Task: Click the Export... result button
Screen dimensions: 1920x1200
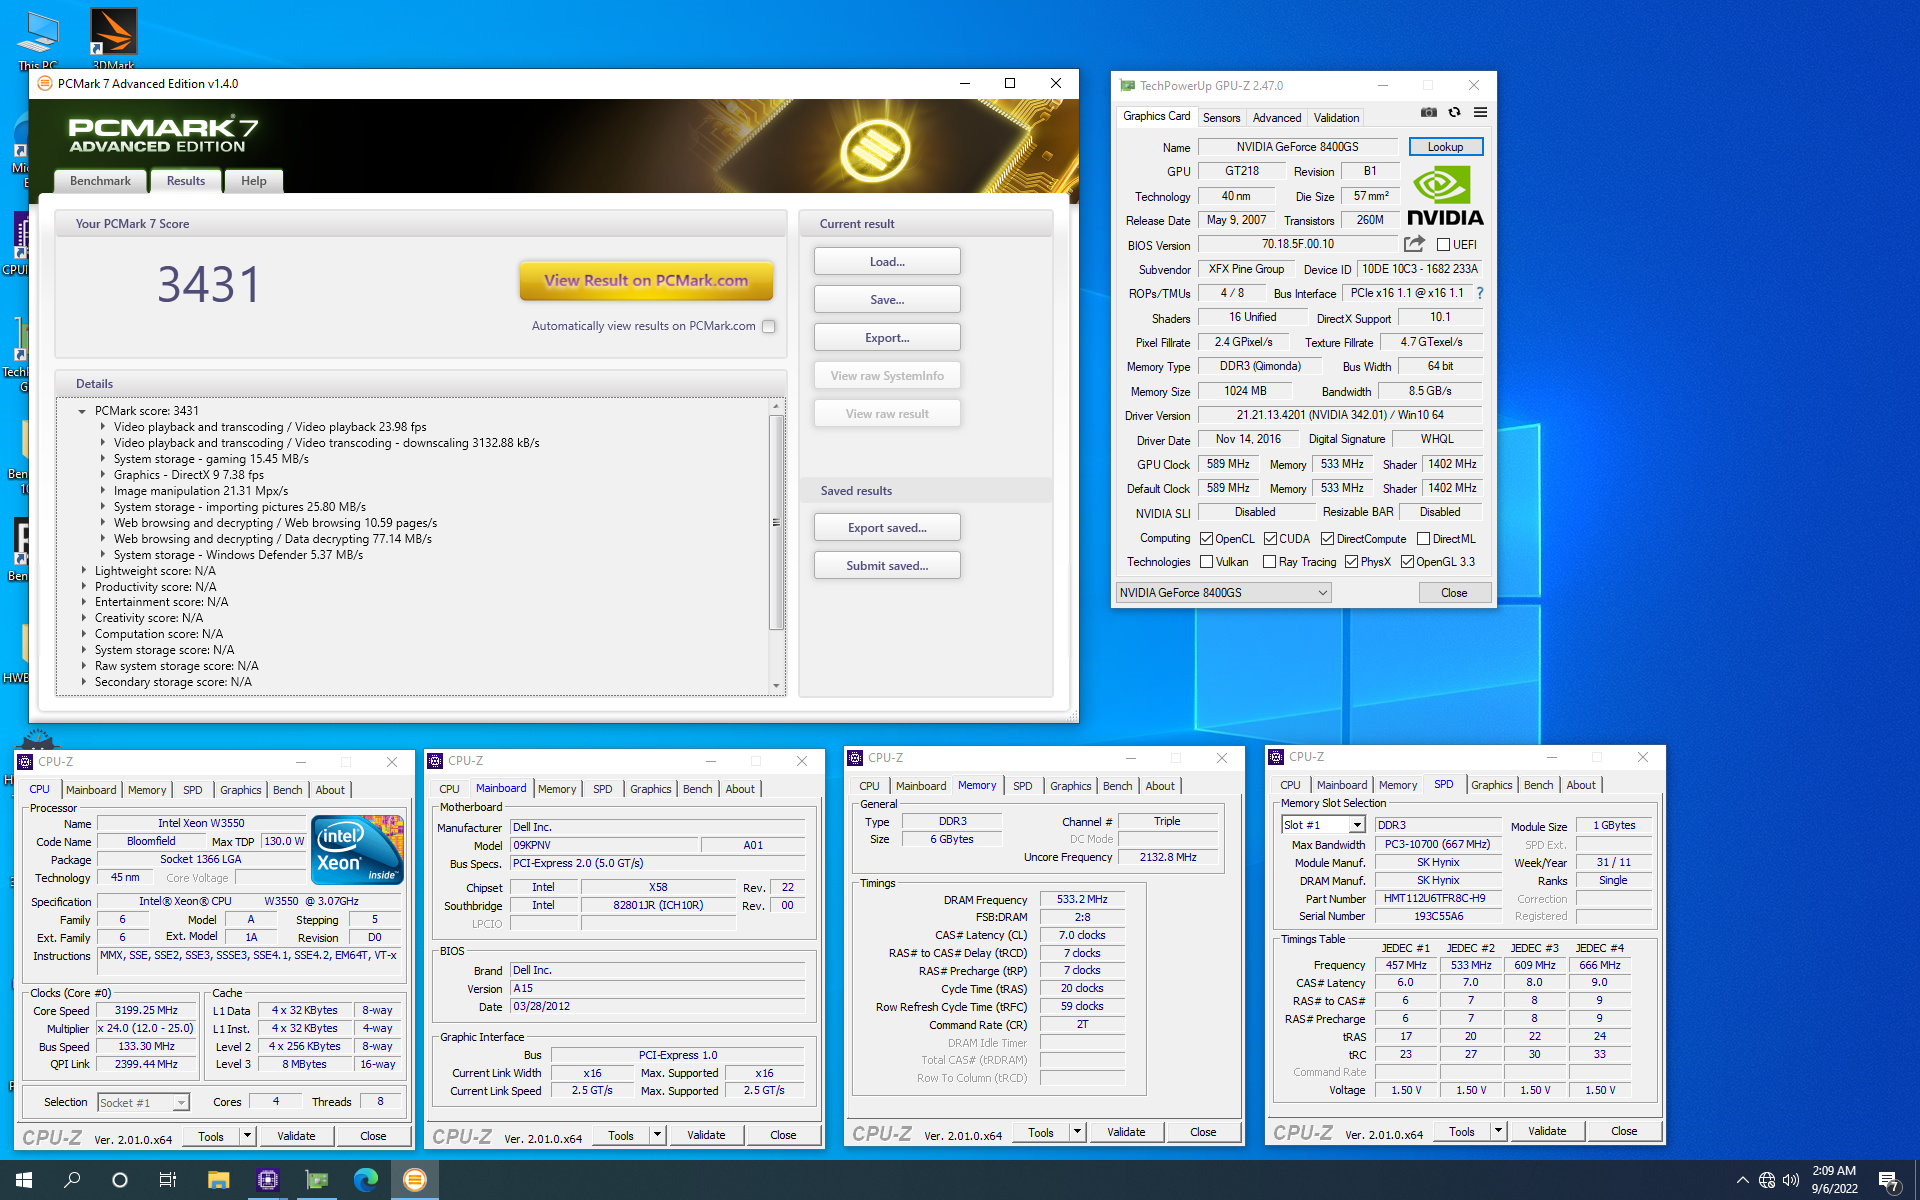Action: 887,338
